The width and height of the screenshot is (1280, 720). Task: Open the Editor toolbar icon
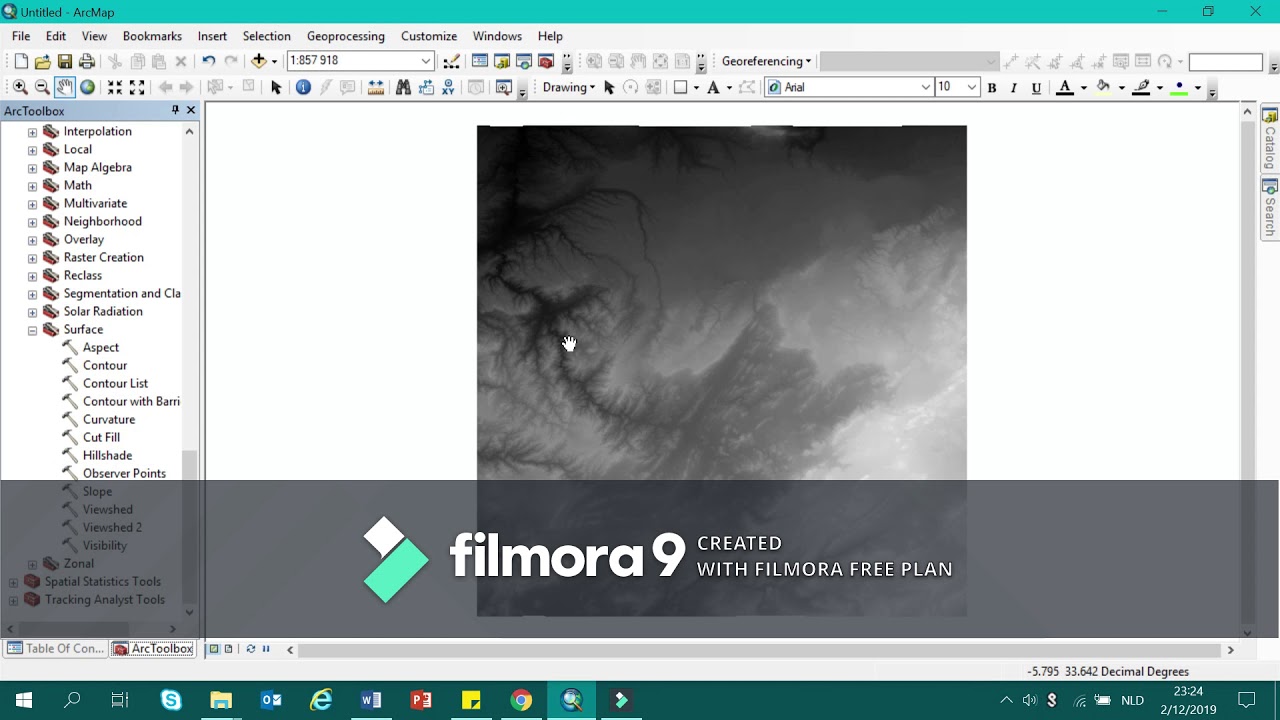click(x=451, y=61)
